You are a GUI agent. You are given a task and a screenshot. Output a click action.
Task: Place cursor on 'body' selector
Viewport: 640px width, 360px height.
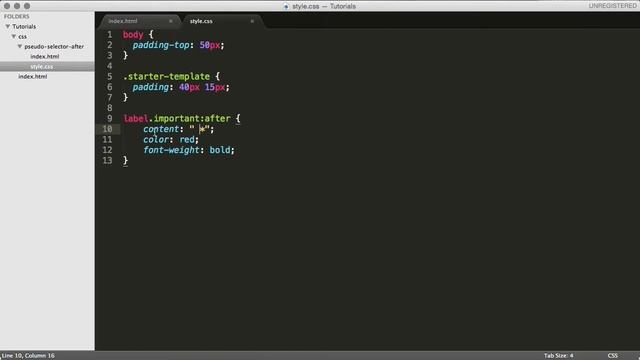click(x=133, y=35)
